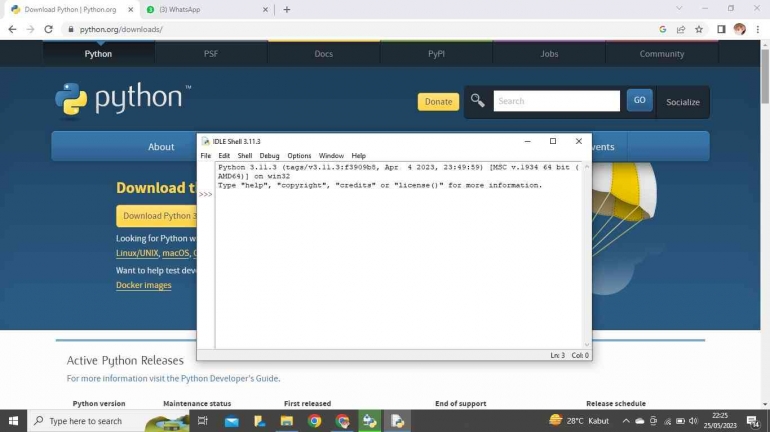This screenshot has width=770, height=432.
Task: Close the Download Python tab
Action: coord(131,9)
